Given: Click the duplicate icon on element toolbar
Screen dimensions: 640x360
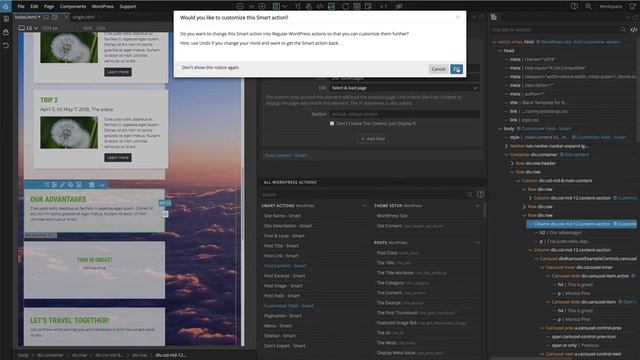Looking at the screenshot, I should [x=70, y=185].
